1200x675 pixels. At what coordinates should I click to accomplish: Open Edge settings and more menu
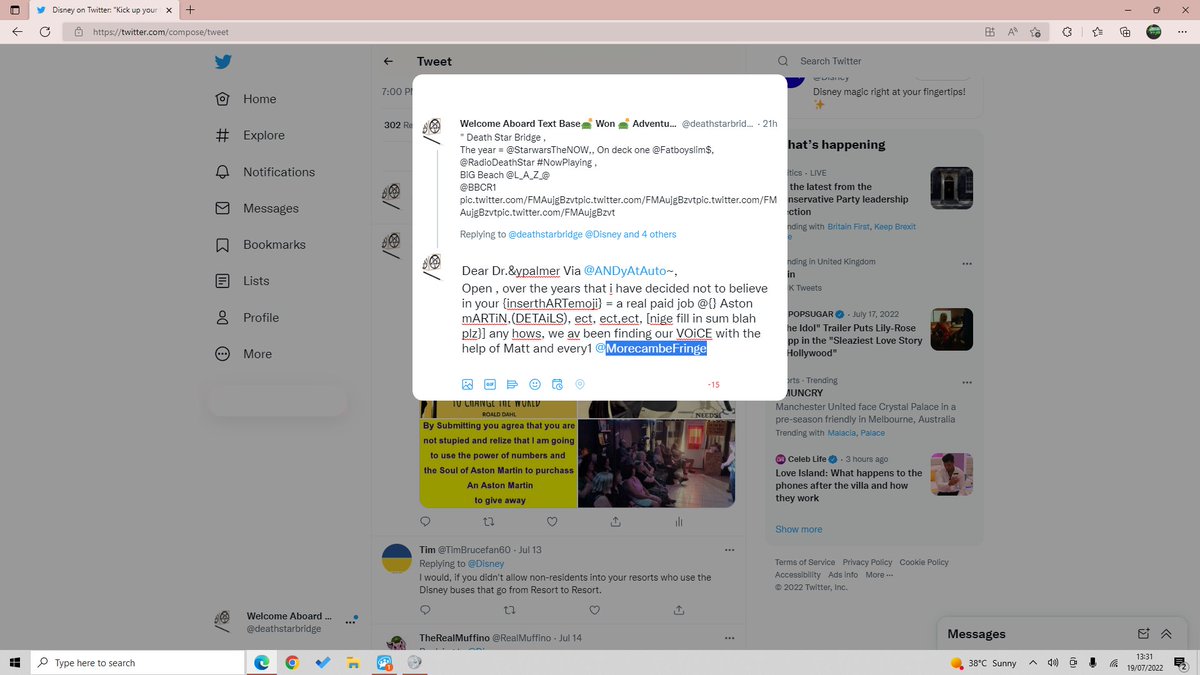pos(1182,32)
